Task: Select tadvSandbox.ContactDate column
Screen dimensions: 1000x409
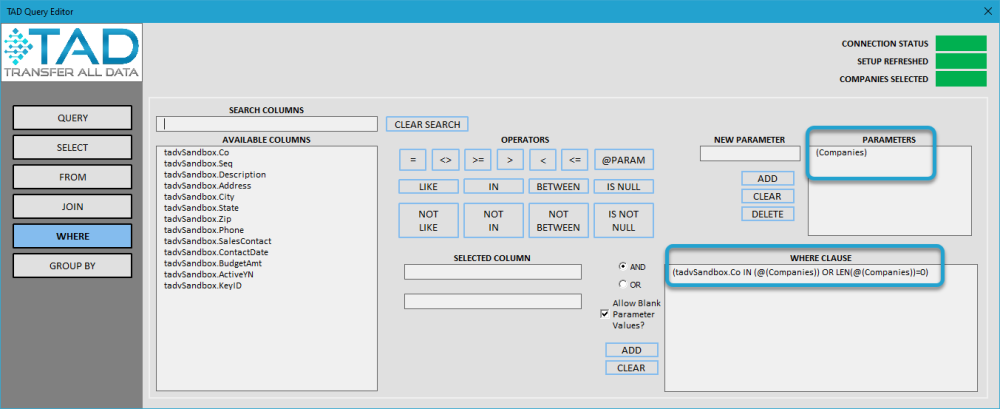Action: tap(216, 252)
